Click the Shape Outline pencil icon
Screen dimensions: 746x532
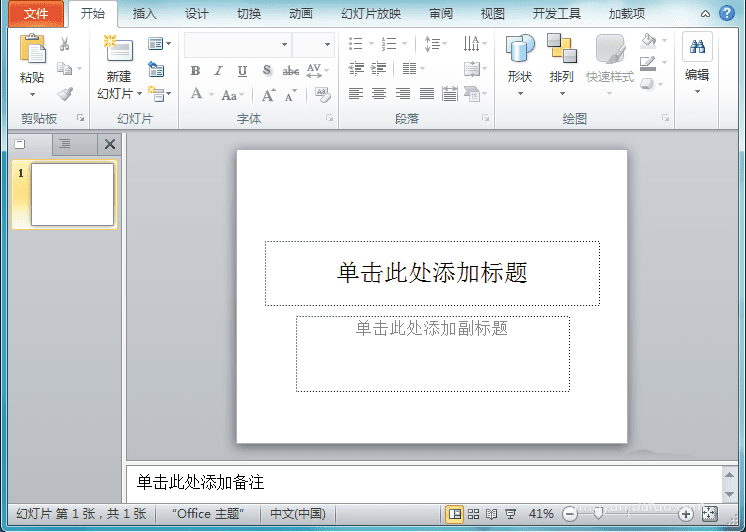point(648,63)
